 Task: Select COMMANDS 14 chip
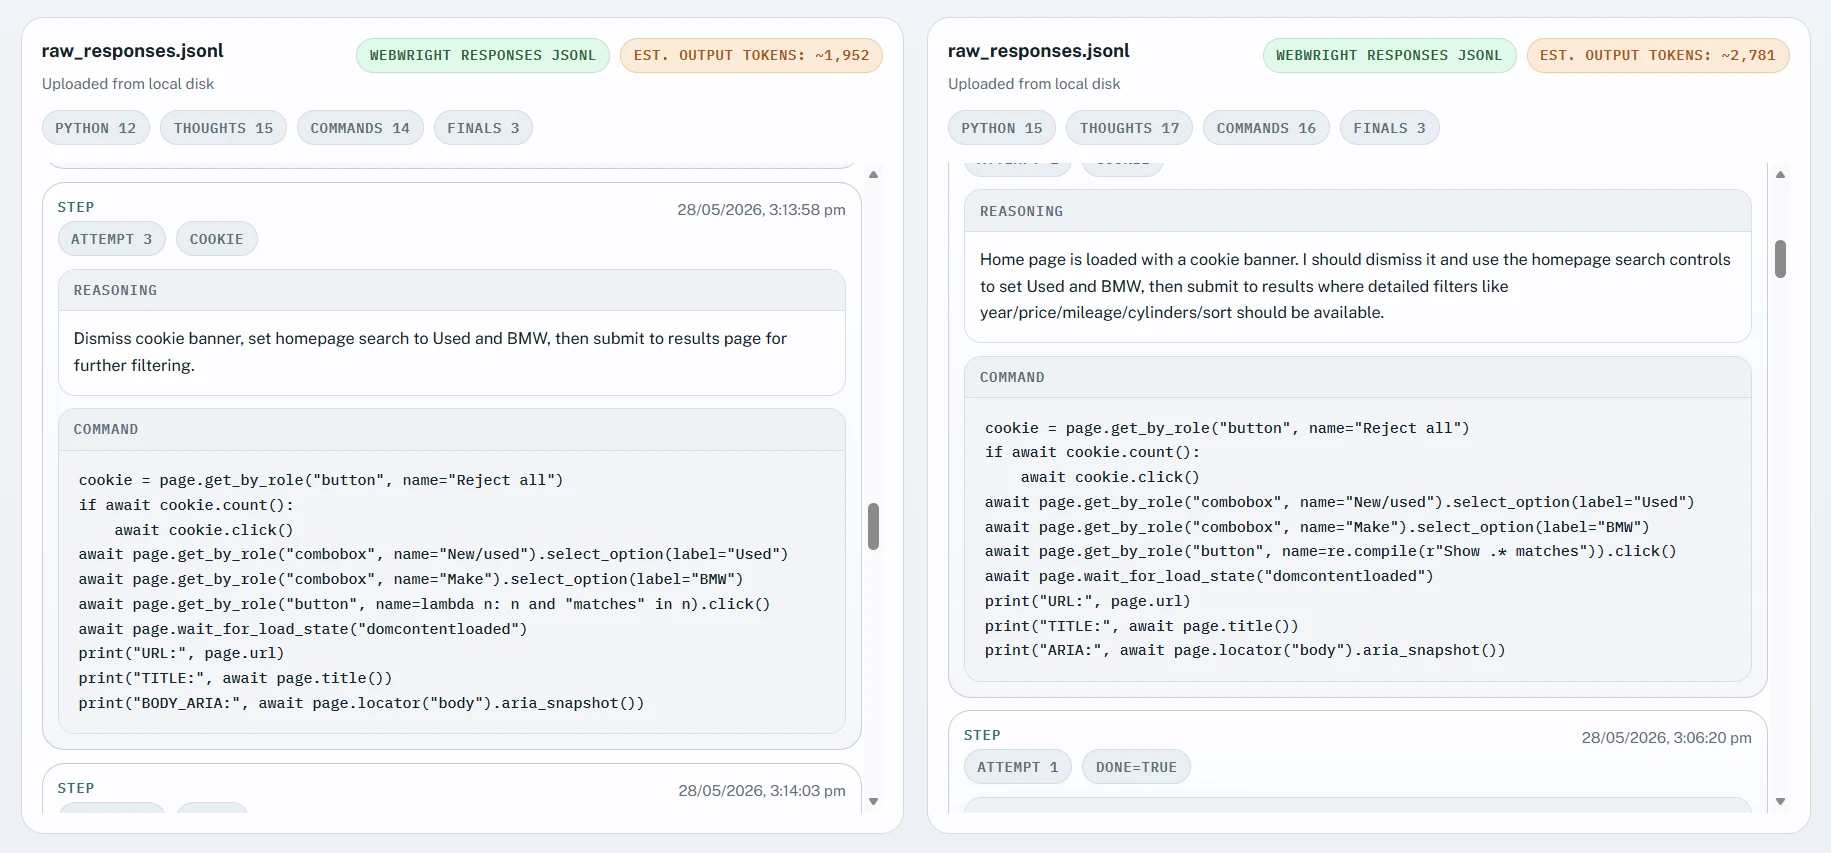360,128
